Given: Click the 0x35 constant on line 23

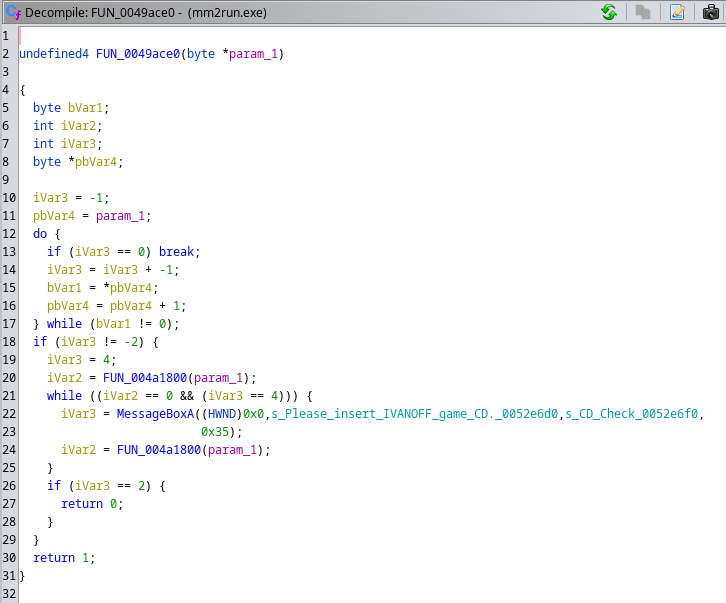Looking at the screenshot, I should [x=215, y=432].
